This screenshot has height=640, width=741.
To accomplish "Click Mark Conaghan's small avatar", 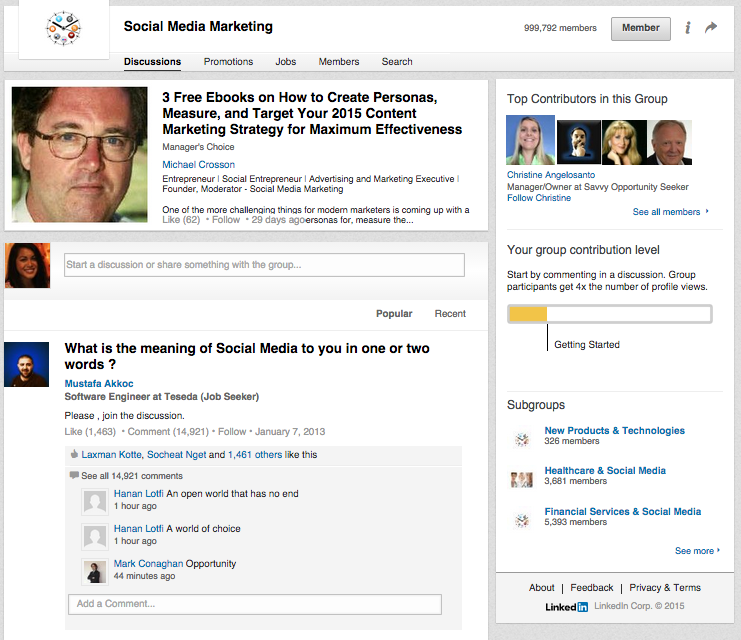I will (x=95, y=571).
